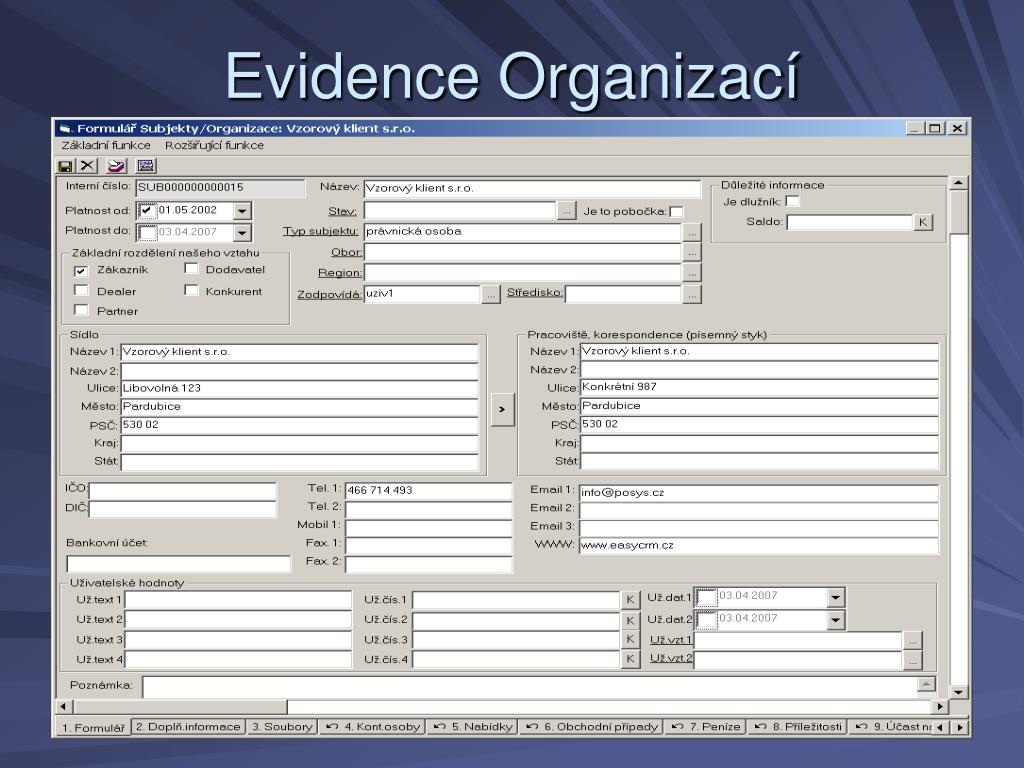
Task: Switch to the 6. Obchodní případy tab
Action: click(x=592, y=726)
